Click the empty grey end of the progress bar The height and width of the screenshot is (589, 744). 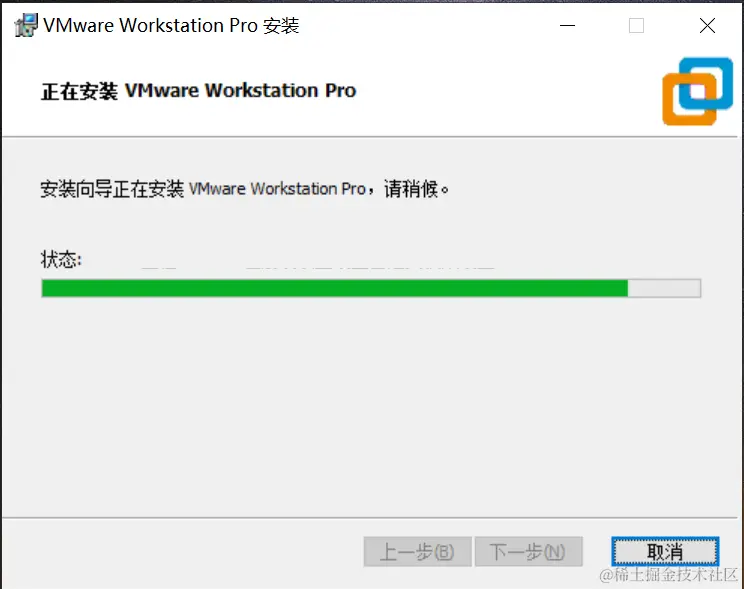(664, 288)
